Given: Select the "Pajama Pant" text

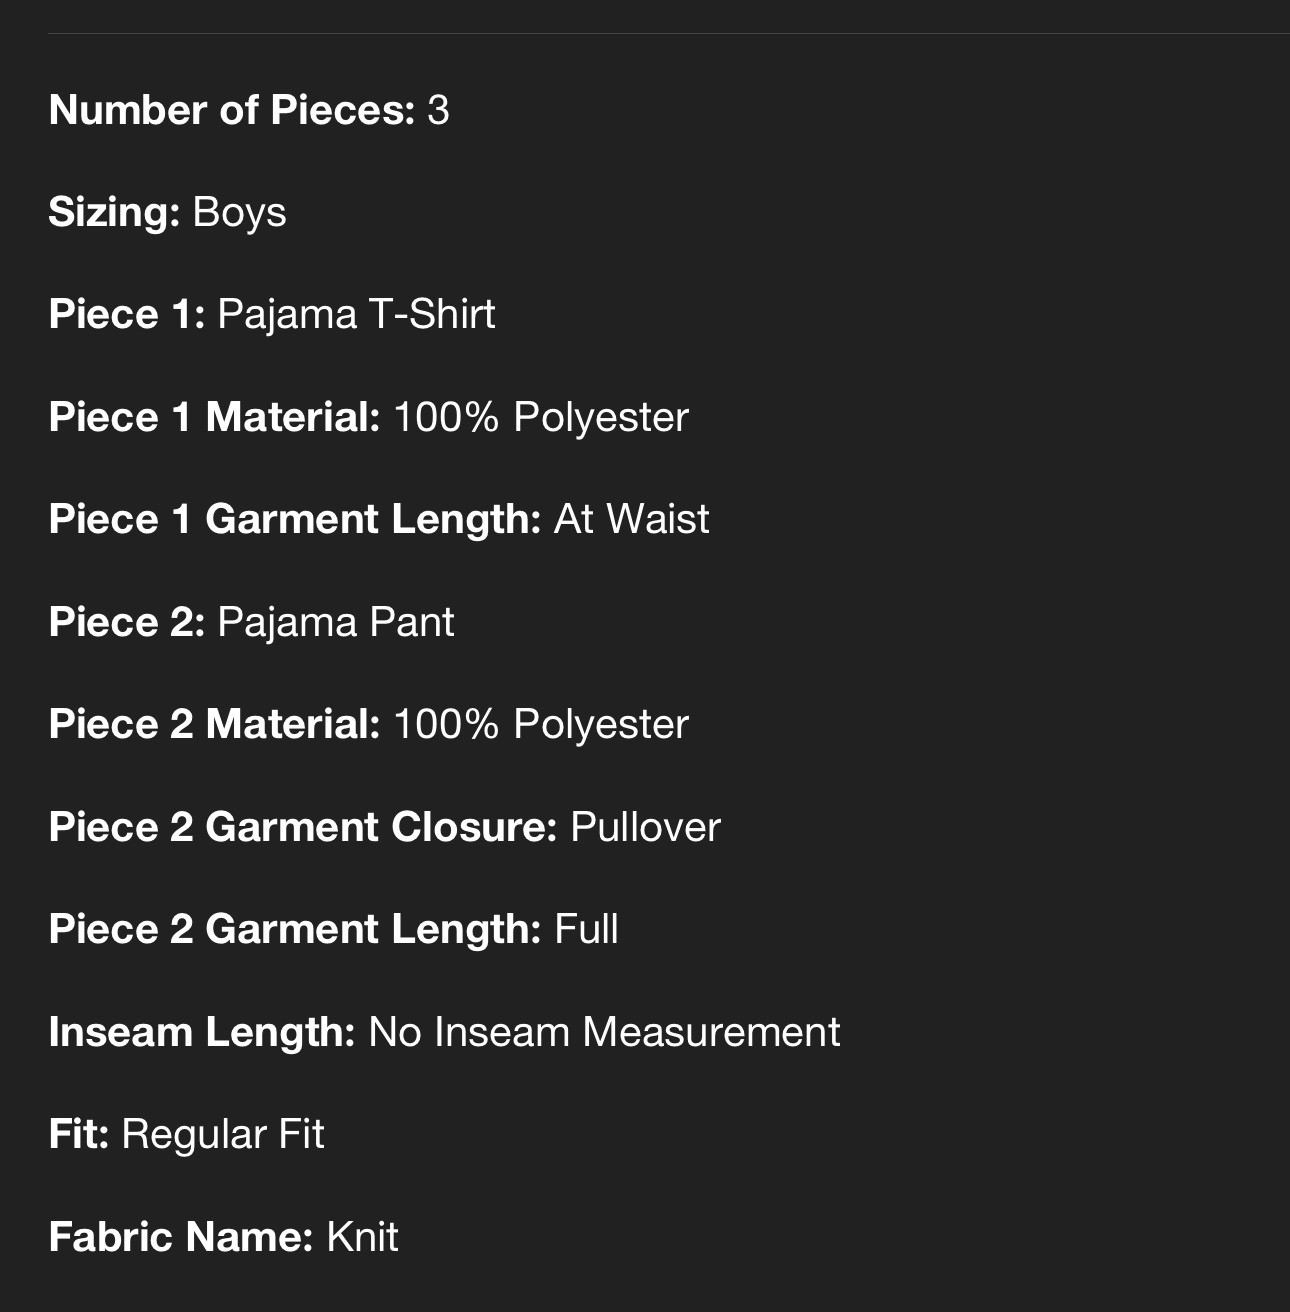Looking at the screenshot, I should tap(335, 622).
